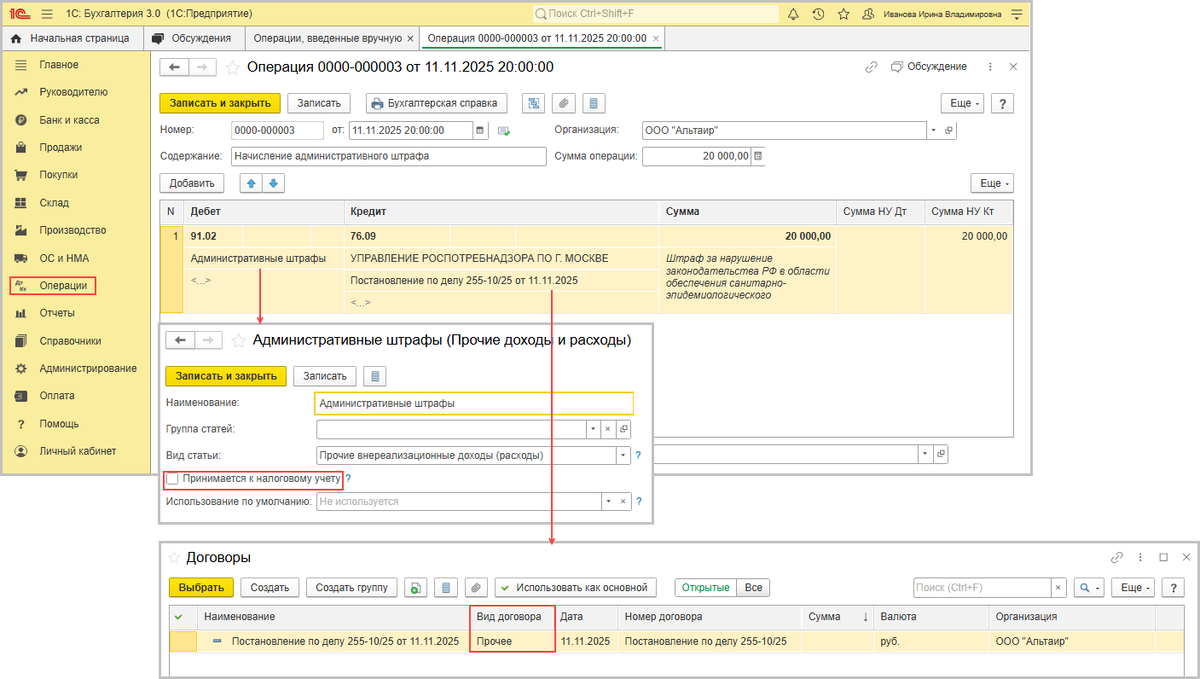Image resolution: width=1200 pixels, height=679 pixels.
Task: Go back arrow in Operation document
Action: click(x=175, y=67)
